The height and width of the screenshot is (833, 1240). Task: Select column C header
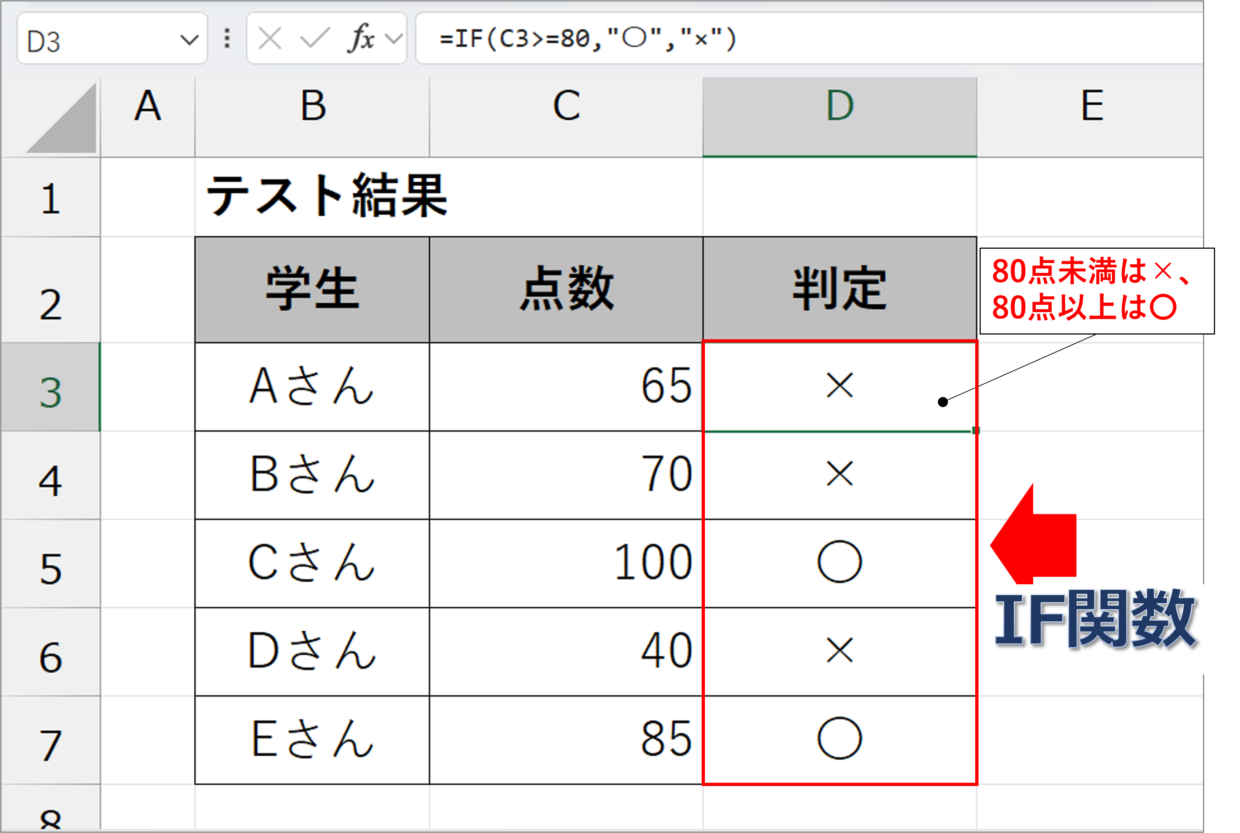pos(566,105)
